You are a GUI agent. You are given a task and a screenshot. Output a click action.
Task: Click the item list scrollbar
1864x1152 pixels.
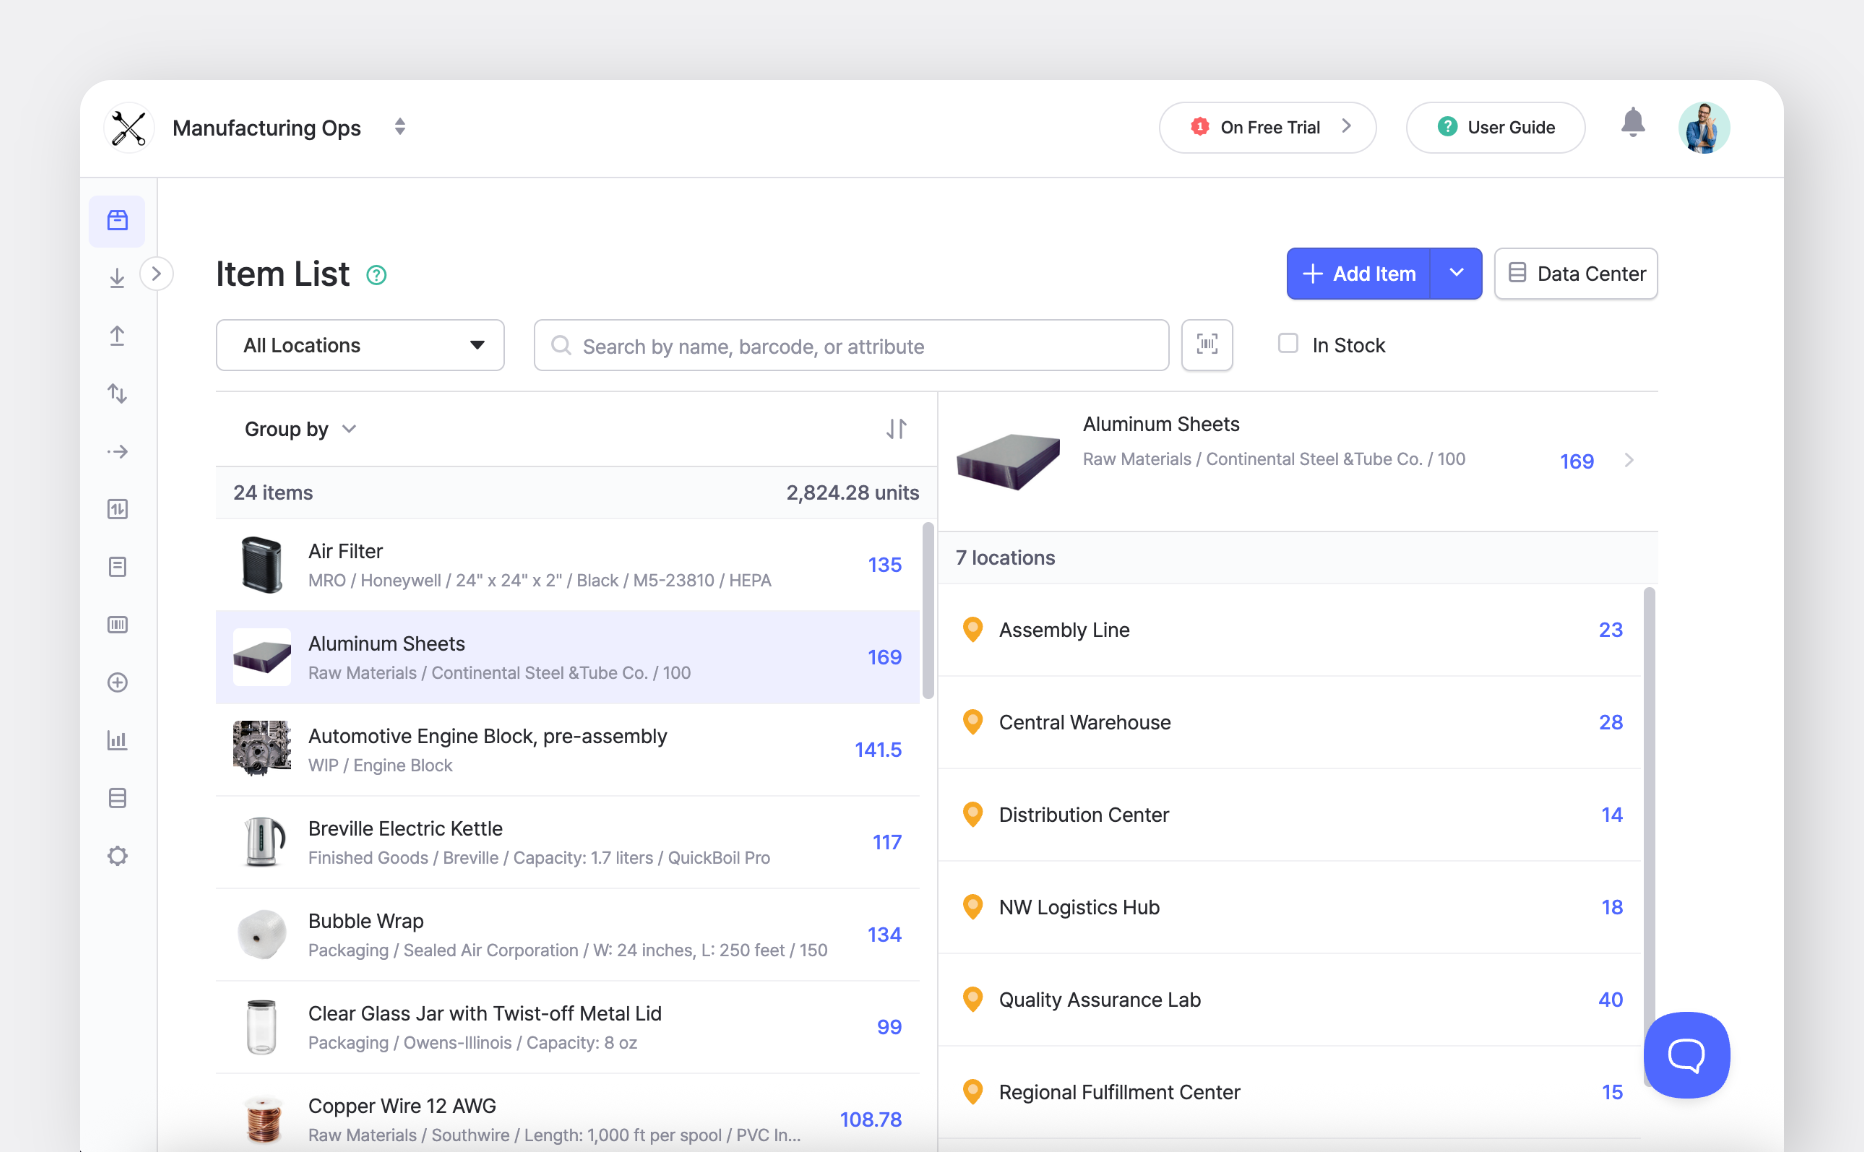pyautogui.click(x=928, y=610)
